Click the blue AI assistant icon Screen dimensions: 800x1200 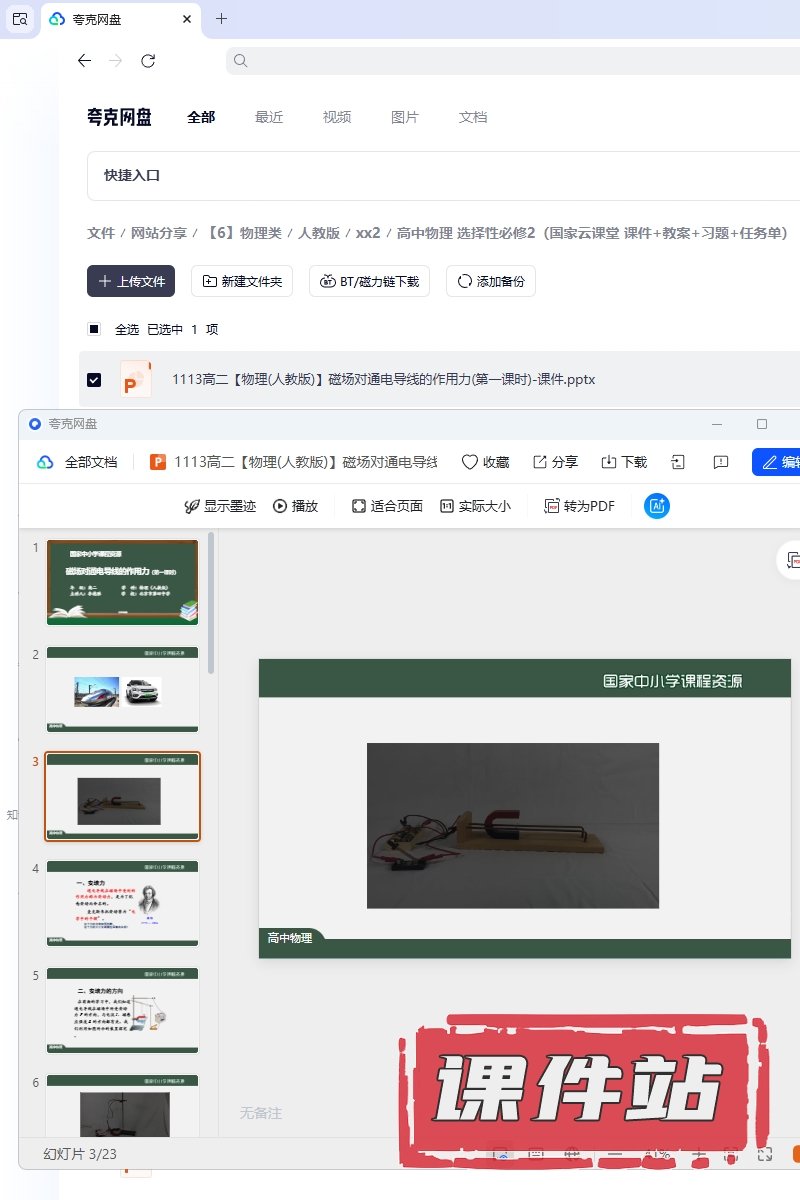[x=657, y=506]
